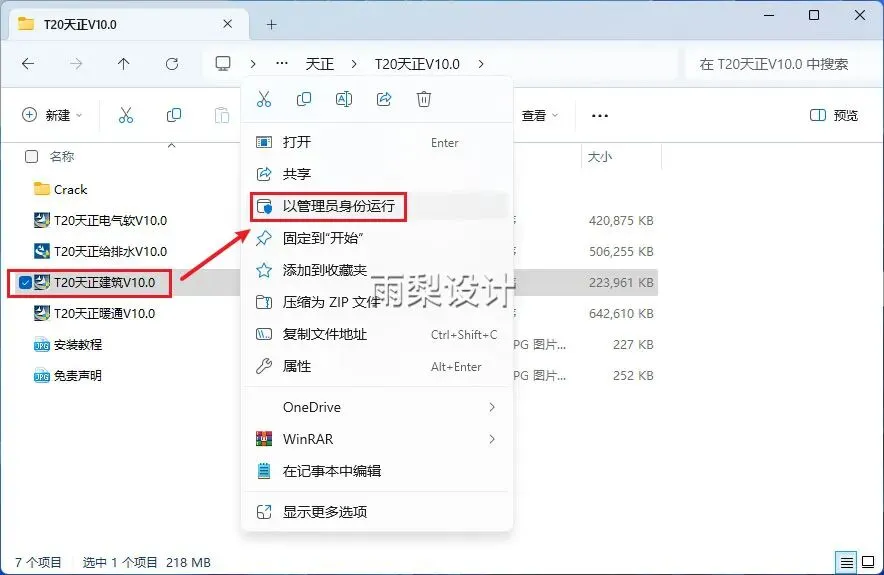This screenshot has width=884, height=575.
Task: Open 属性 from the context menu
Action: 377,366
